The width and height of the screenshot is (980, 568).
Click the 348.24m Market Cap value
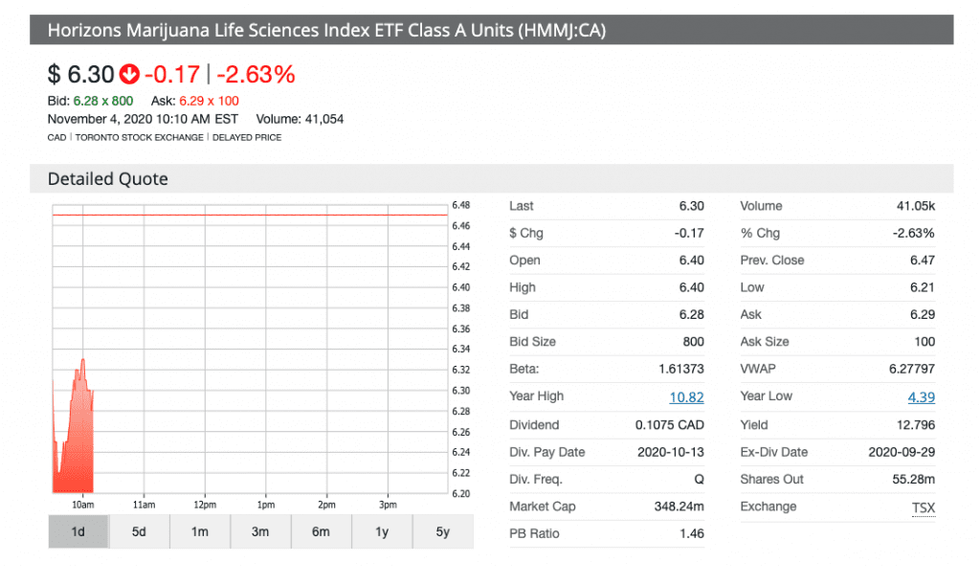pyautogui.click(x=677, y=507)
